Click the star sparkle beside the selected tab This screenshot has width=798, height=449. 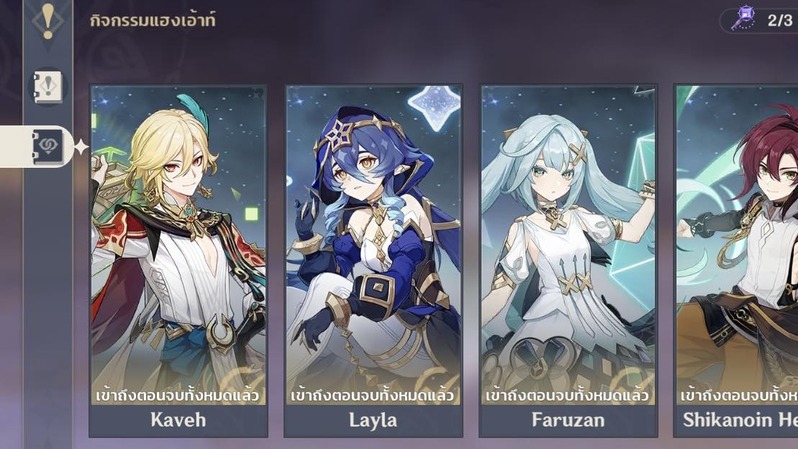coord(81,147)
